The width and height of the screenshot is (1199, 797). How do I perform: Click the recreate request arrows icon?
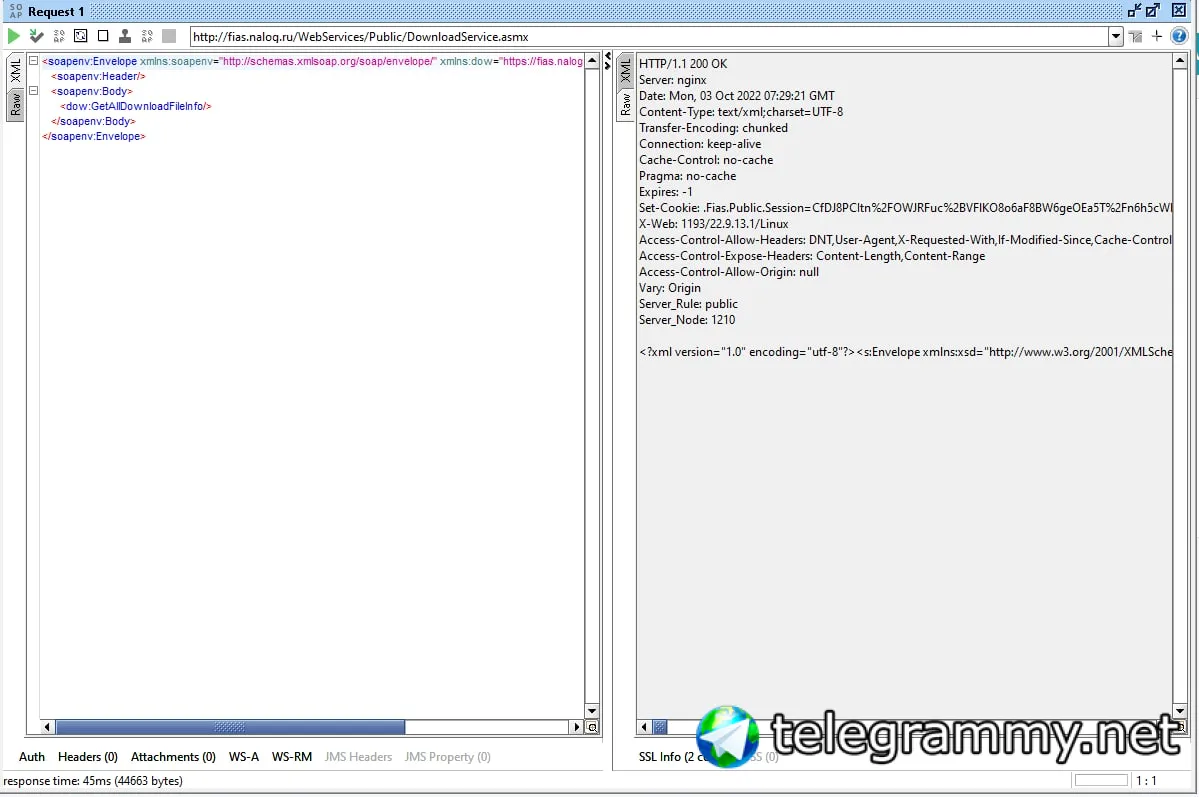[x=80, y=36]
